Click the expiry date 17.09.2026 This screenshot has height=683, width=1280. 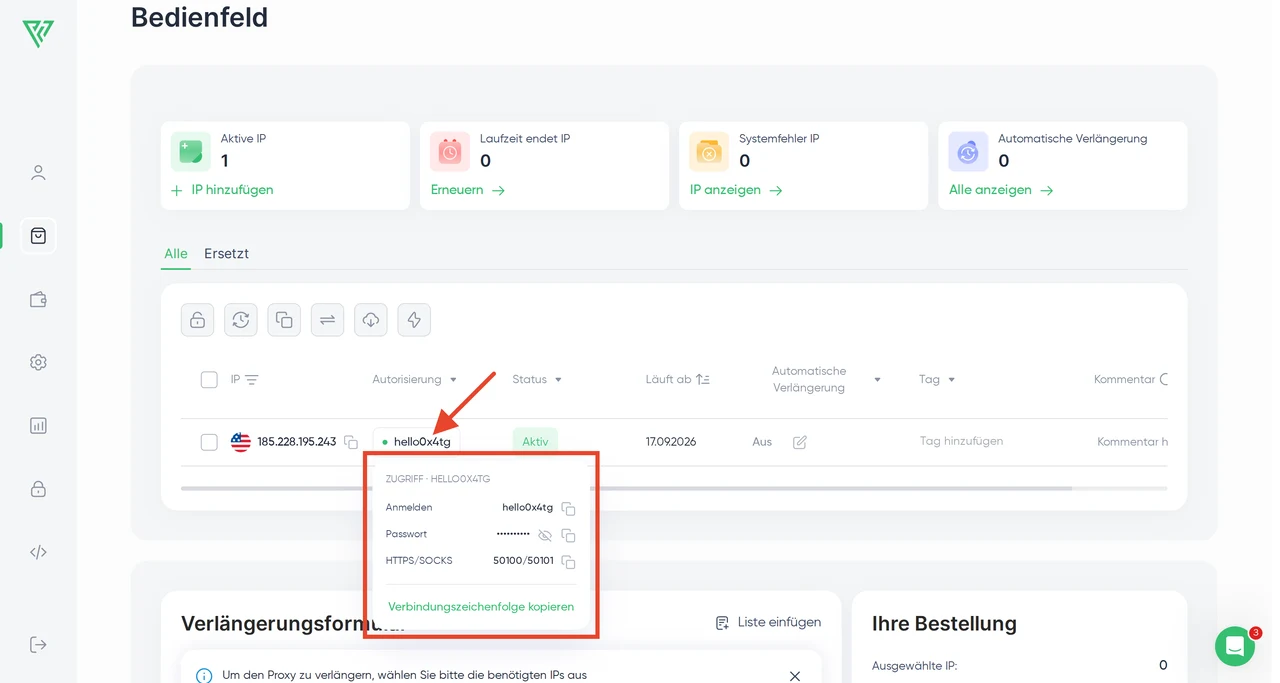671,441
